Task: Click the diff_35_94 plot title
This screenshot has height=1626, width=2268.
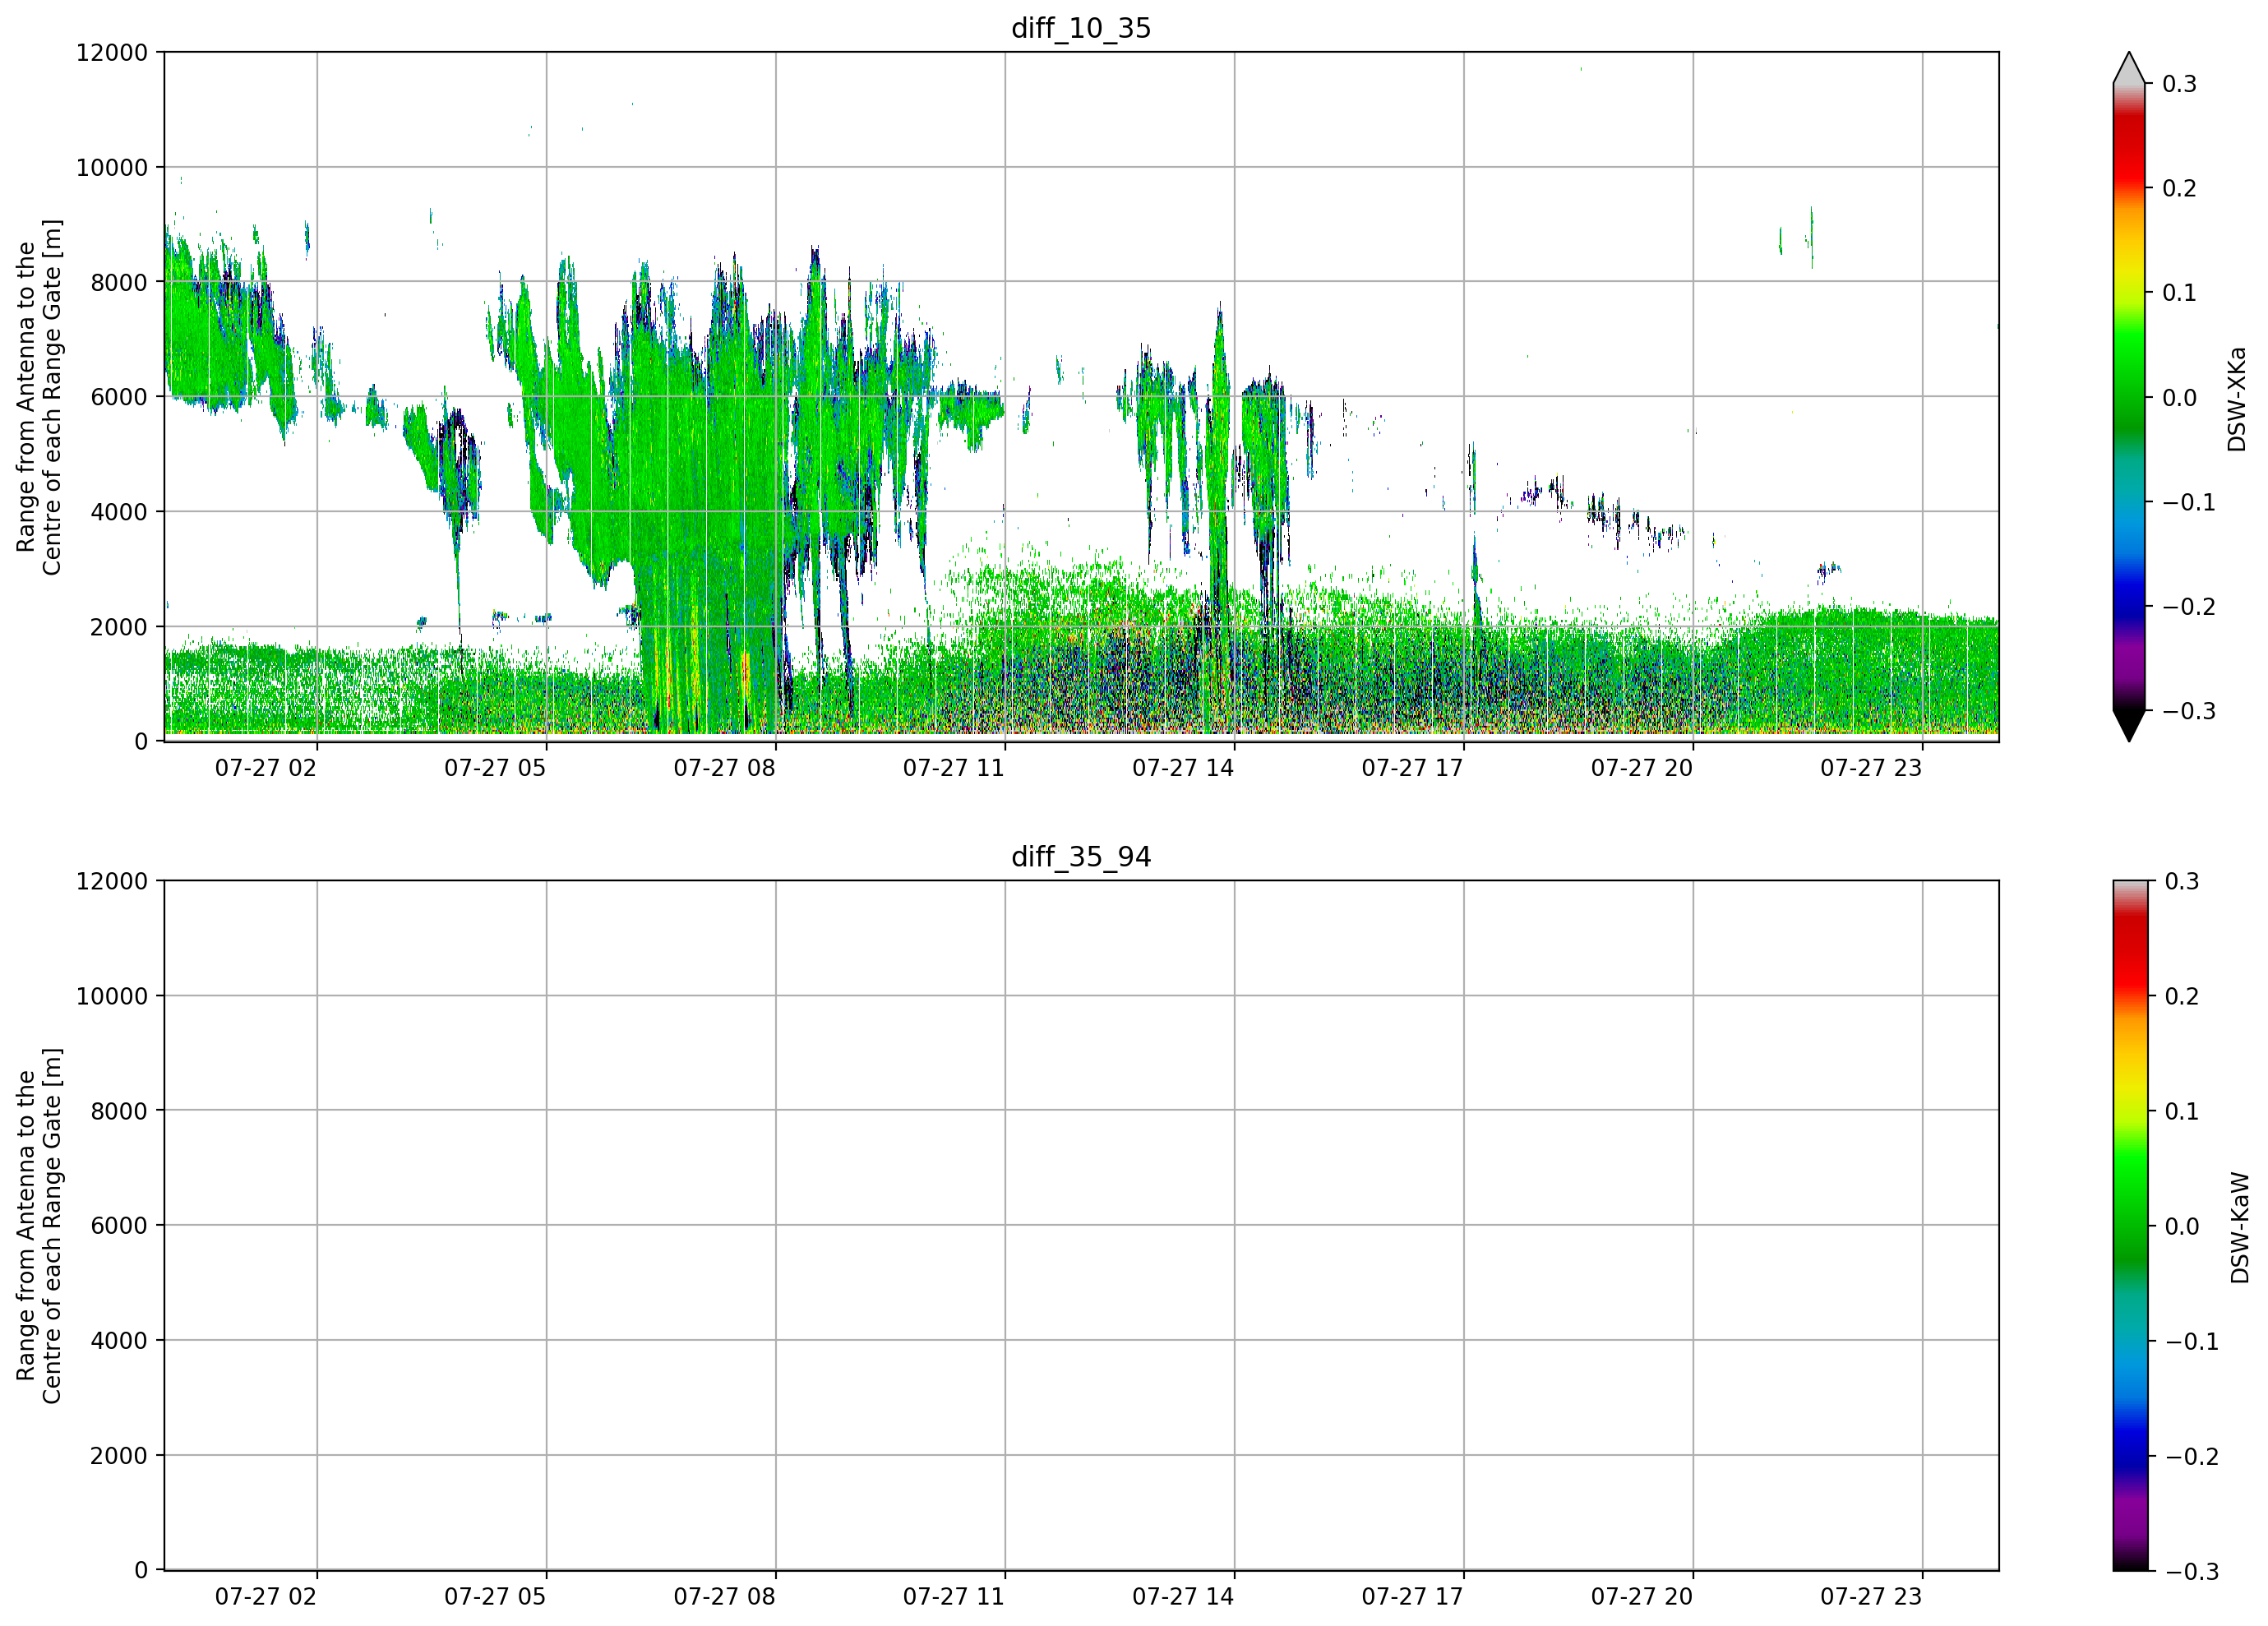Action: pos(1081,857)
